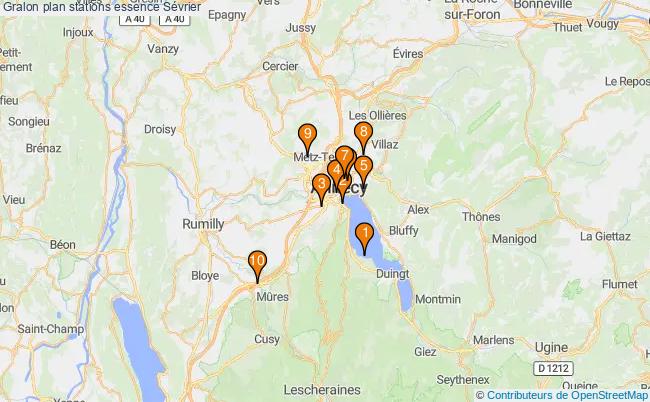
Task: Click the Bonneville town label
Action: click(x=543, y=5)
